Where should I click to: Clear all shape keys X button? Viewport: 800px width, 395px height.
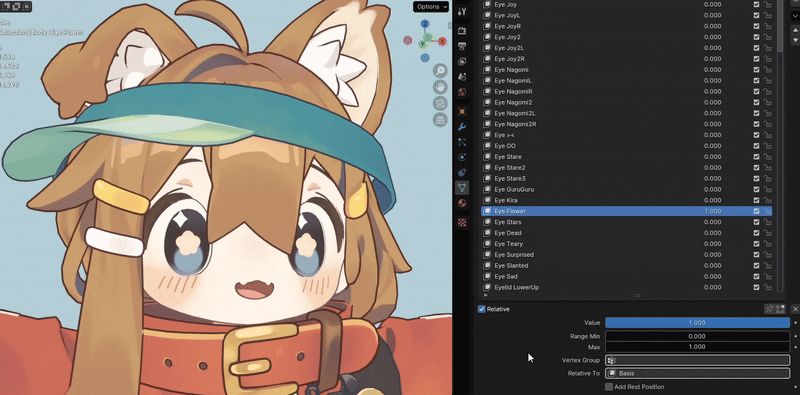pyautogui.click(x=795, y=309)
